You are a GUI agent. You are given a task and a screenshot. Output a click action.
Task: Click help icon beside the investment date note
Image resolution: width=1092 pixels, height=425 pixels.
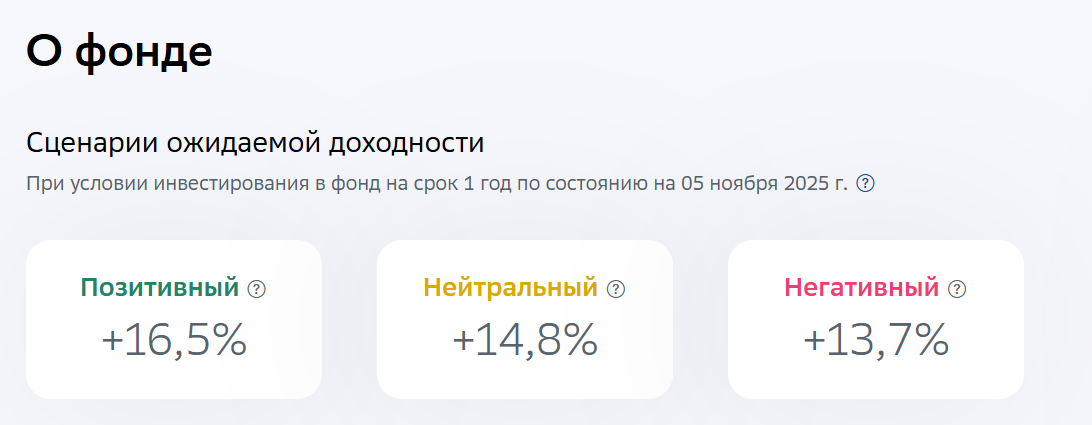866,184
